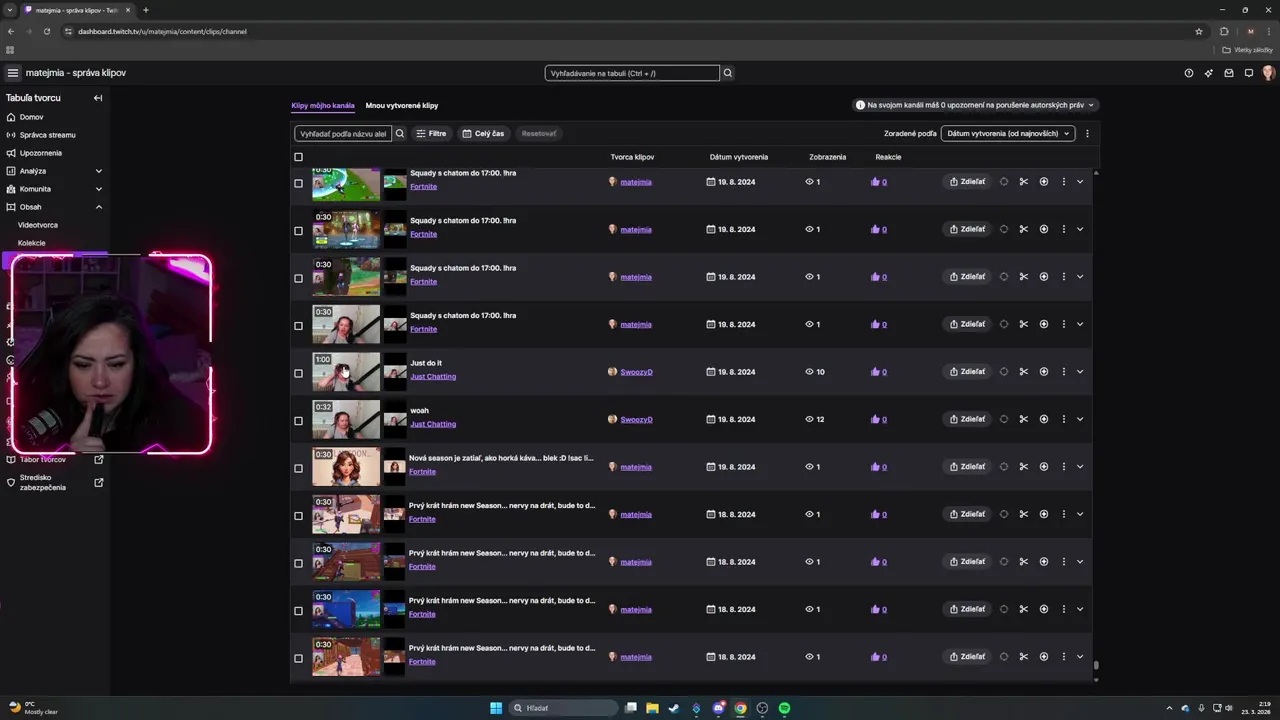The width and height of the screenshot is (1280, 720).
Task: Reload the page in Chrome
Action: point(46,31)
